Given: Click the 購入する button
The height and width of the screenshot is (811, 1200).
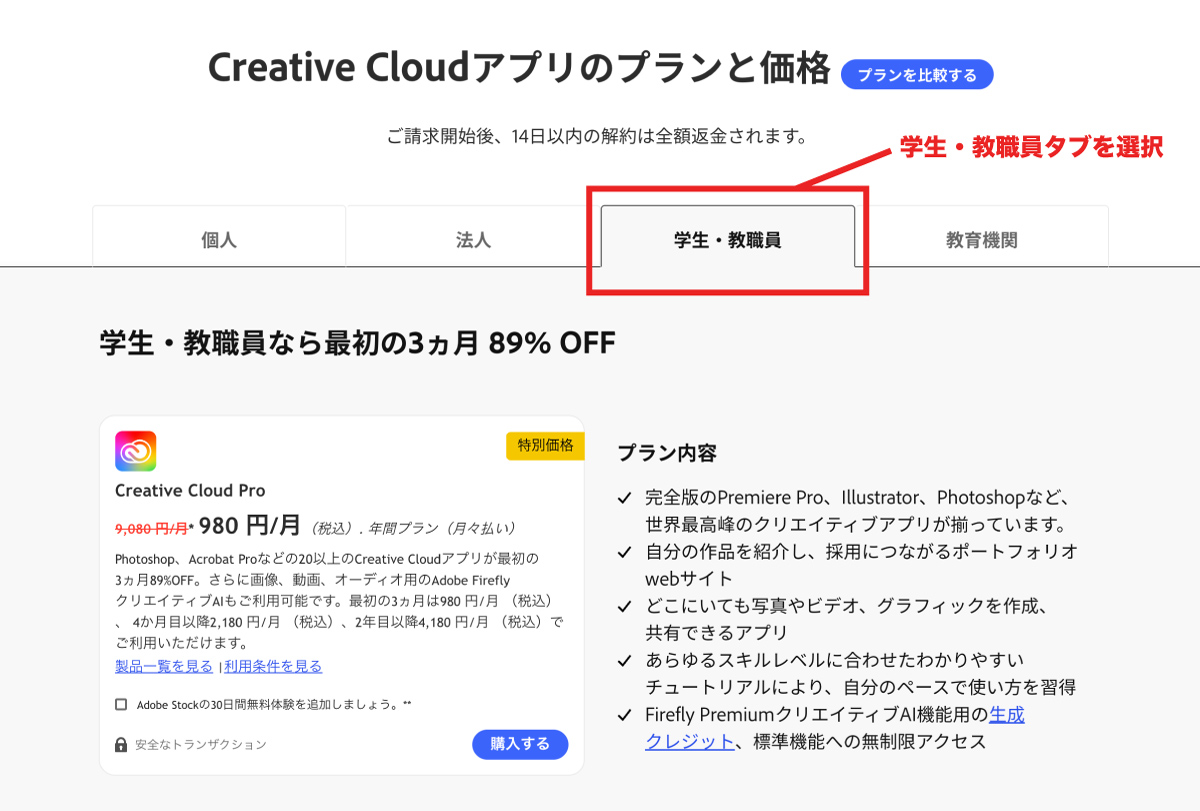Looking at the screenshot, I should [520, 744].
